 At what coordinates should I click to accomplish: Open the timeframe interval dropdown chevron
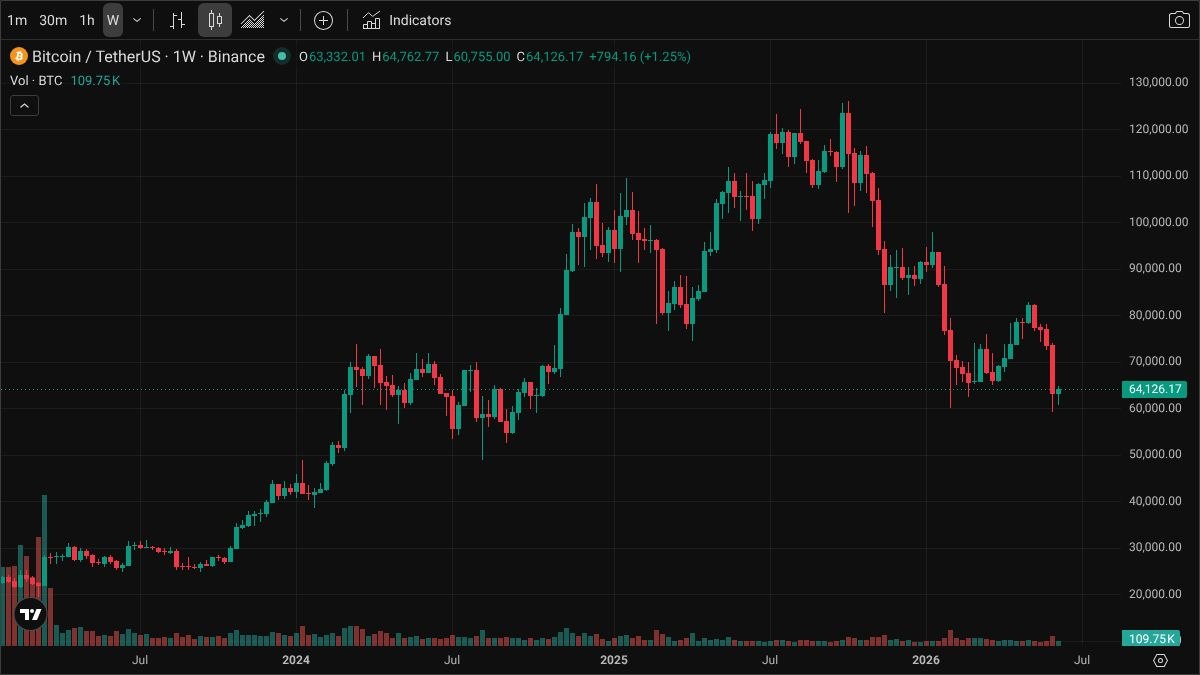point(137,20)
